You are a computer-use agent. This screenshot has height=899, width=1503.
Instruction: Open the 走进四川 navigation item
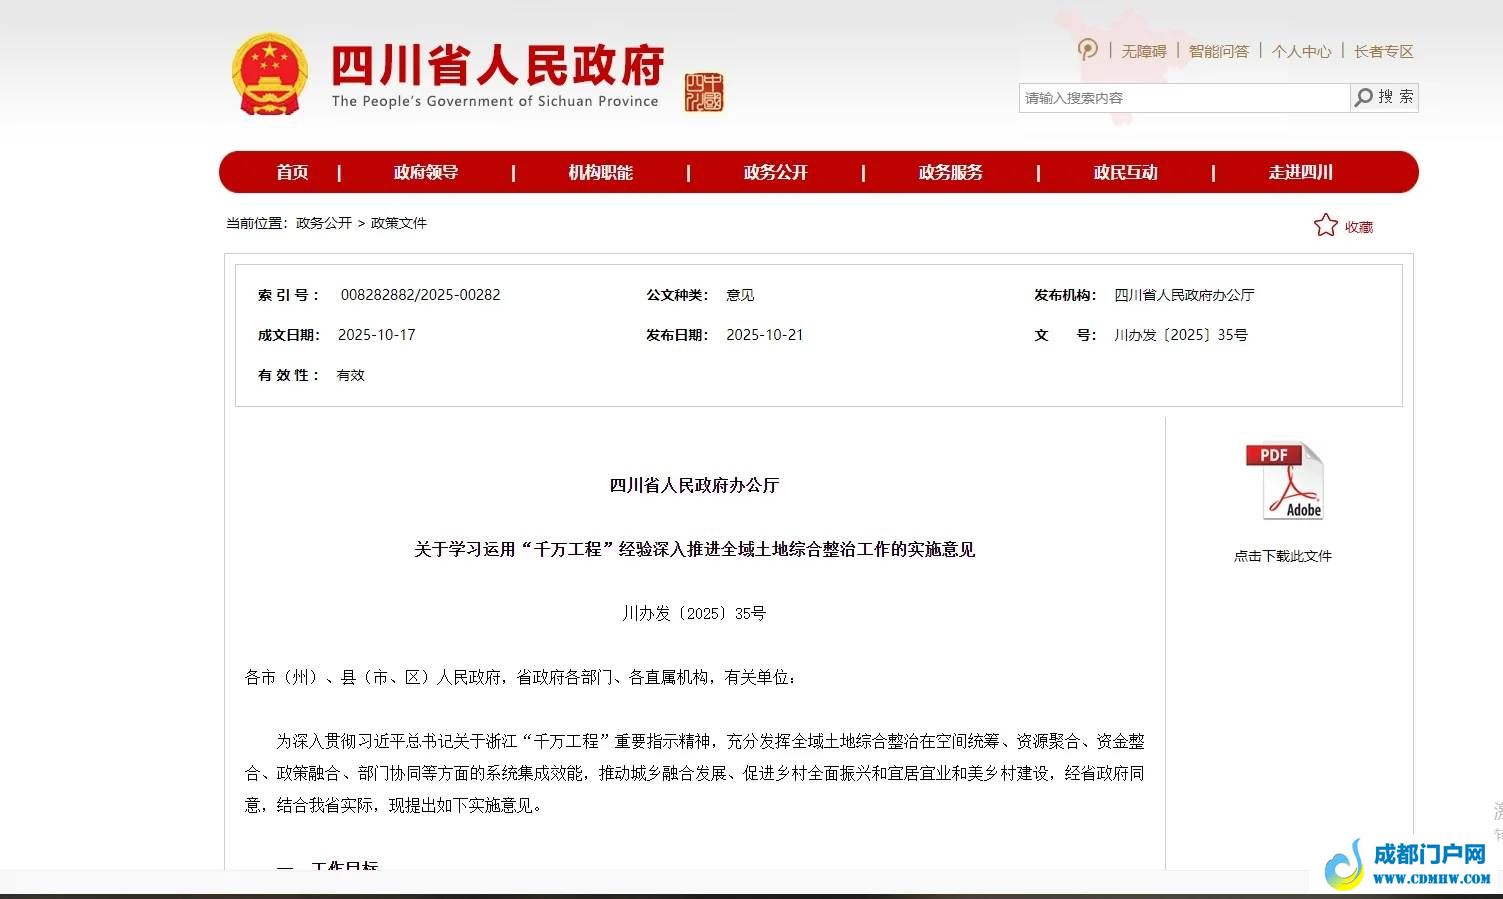[1300, 172]
